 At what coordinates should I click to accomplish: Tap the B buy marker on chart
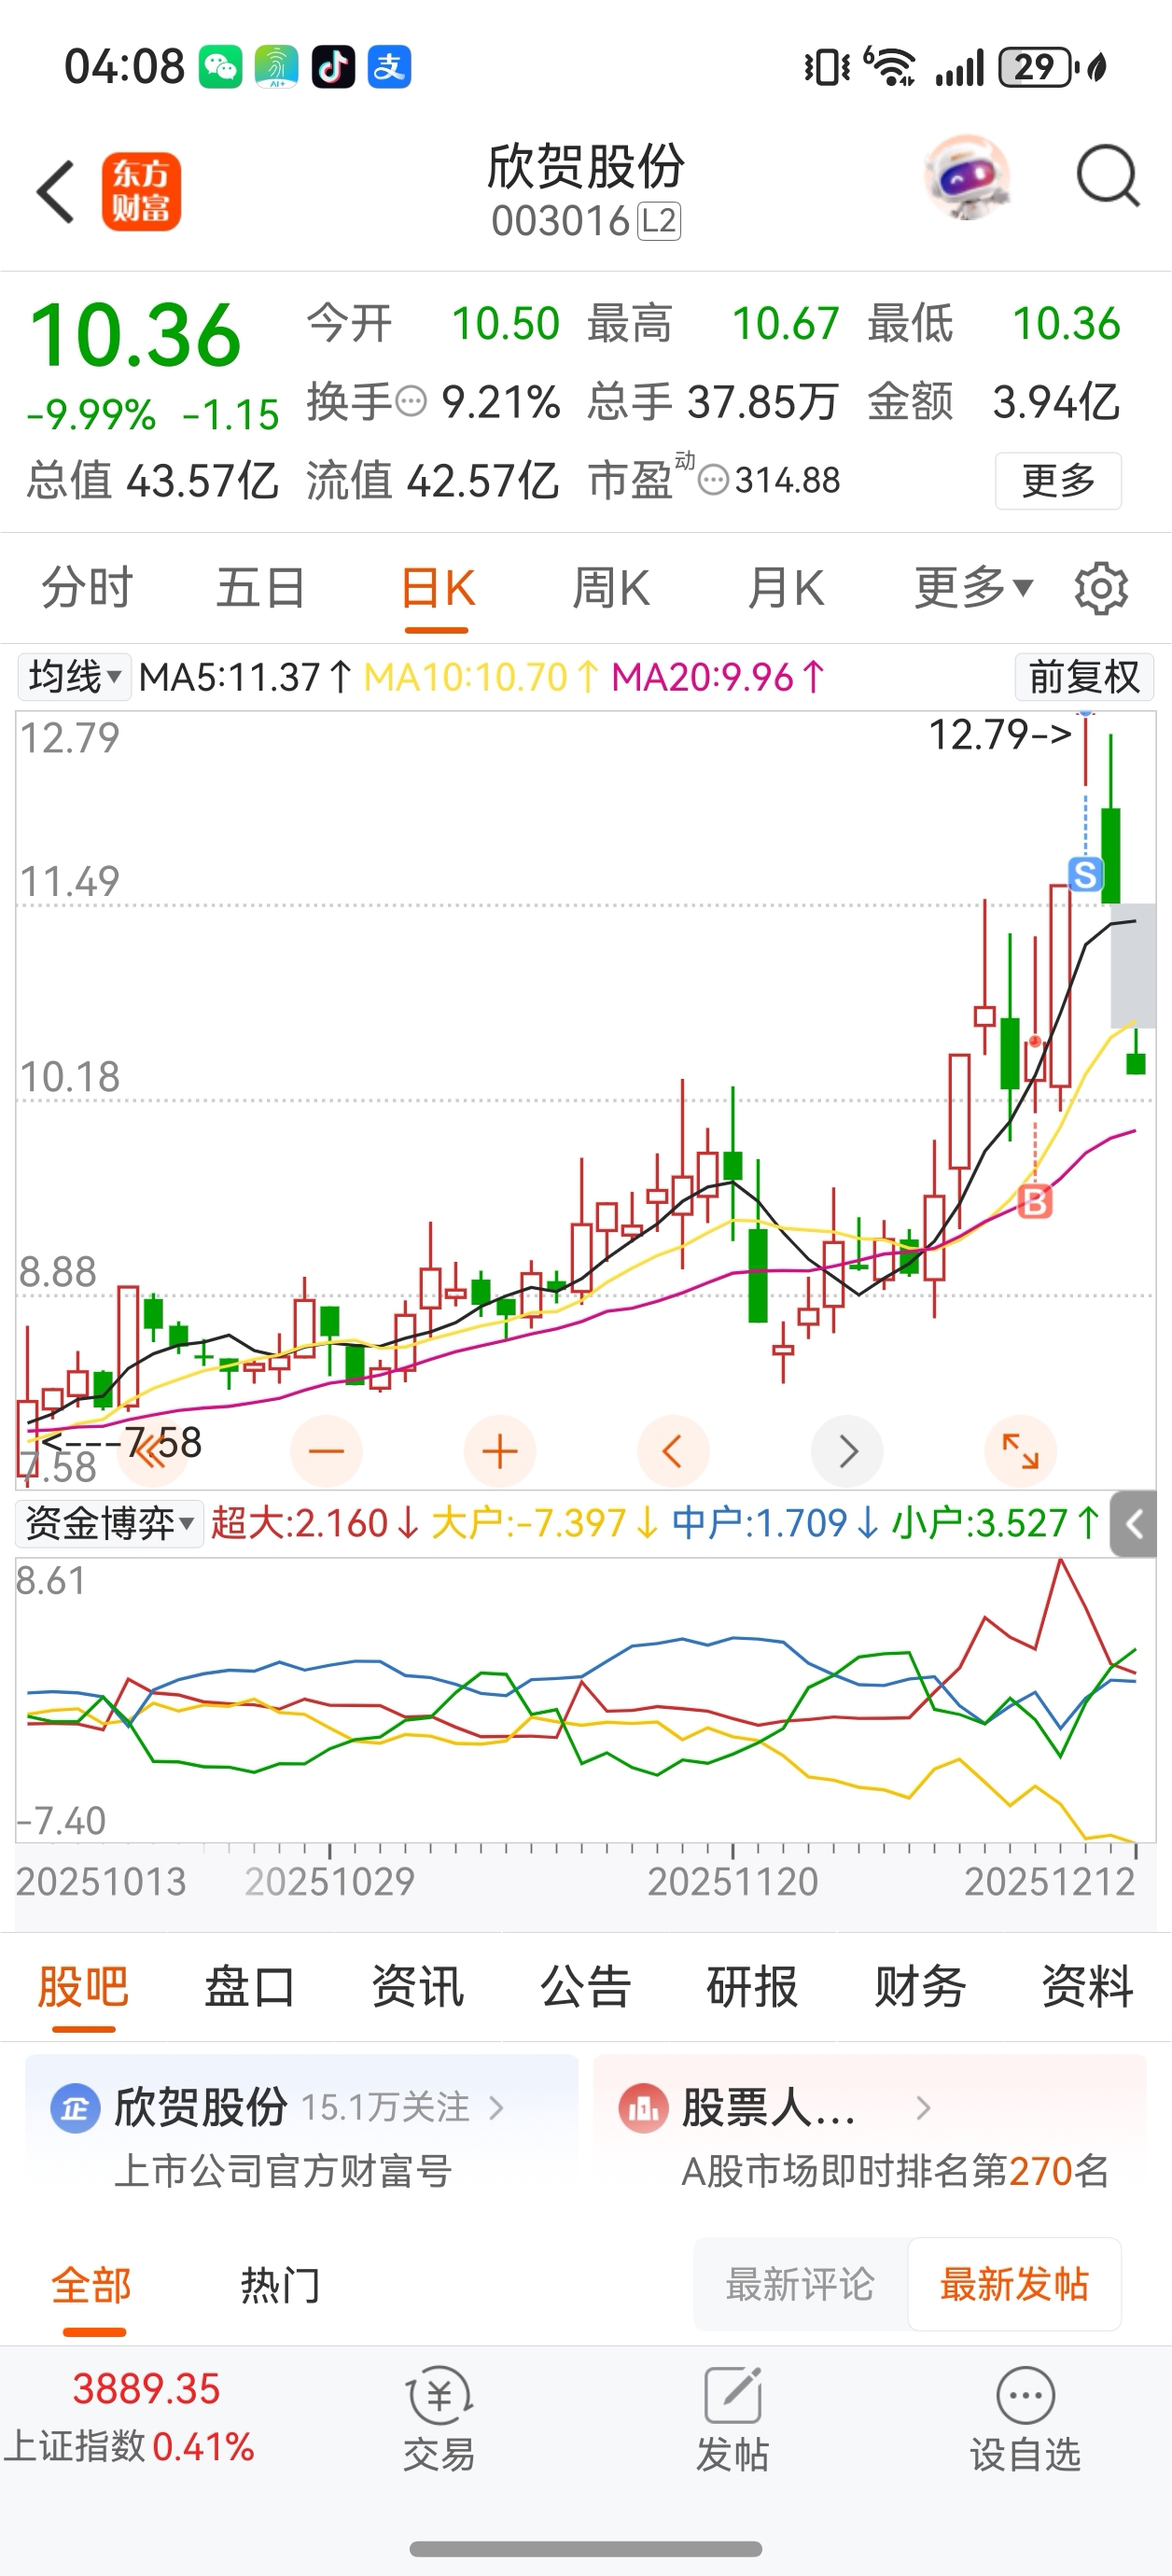(1035, 1201)
